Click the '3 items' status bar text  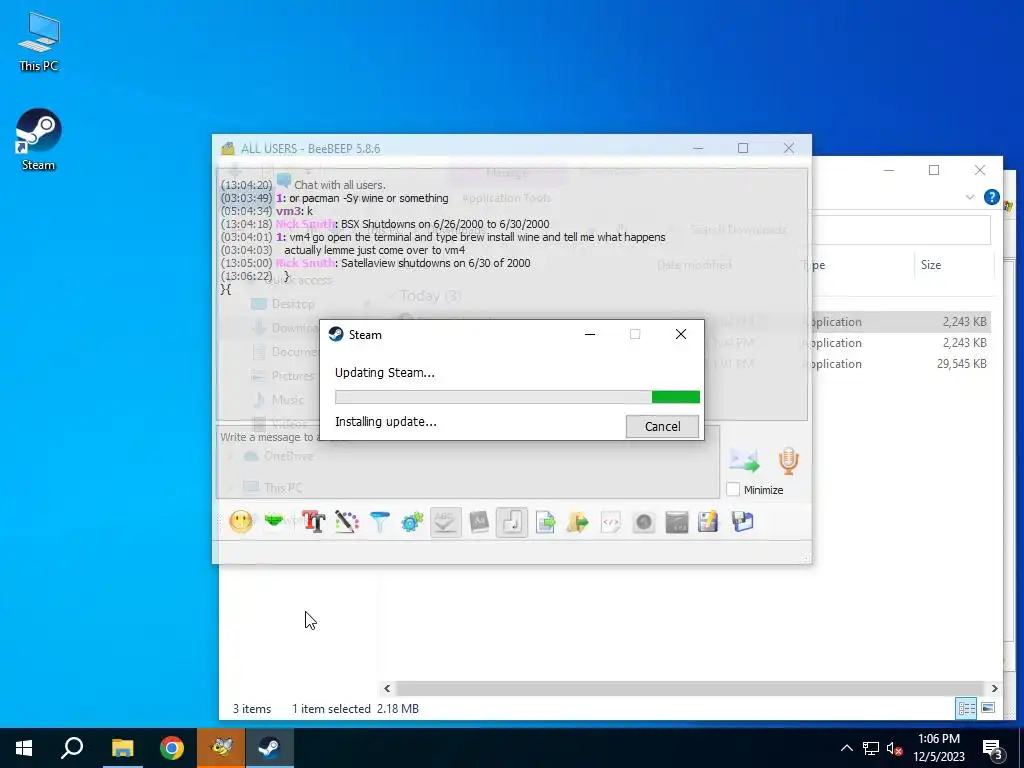click(252, 709)
